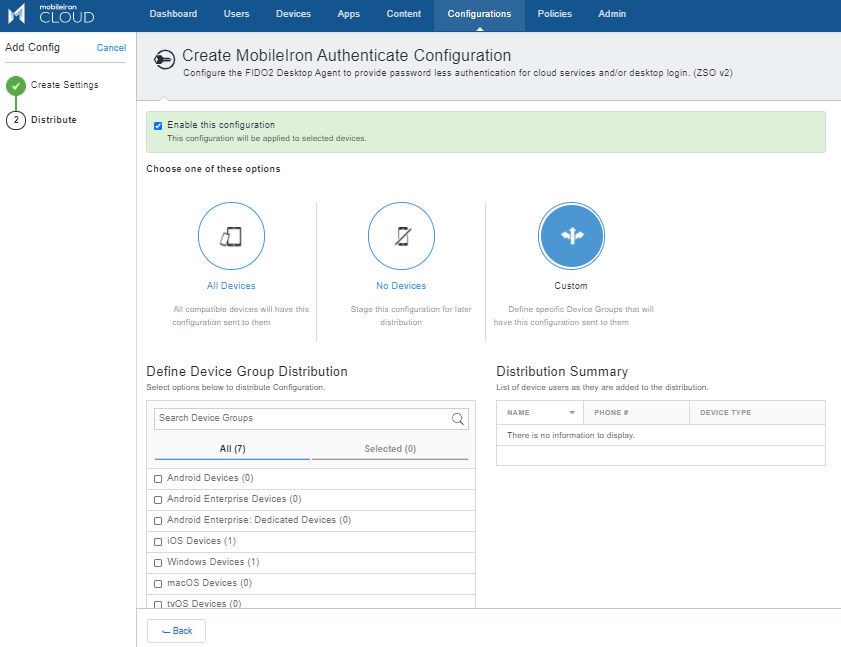
Task: Open the Apps menu
Action: [349, 14]
